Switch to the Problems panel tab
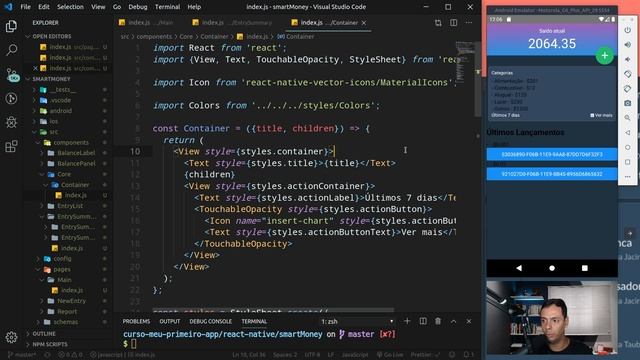This screenshot has width=640, height=360. pos(136,322)
